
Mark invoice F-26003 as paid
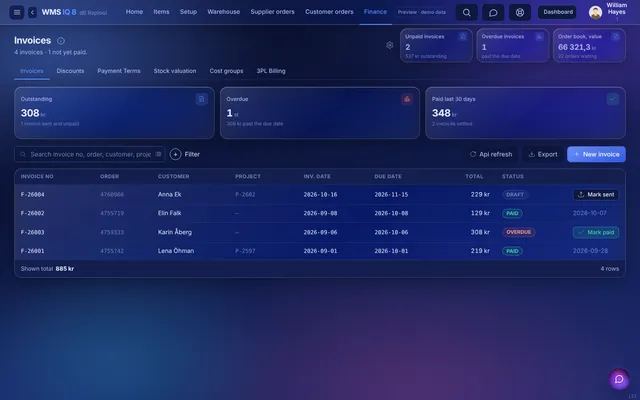596,232
